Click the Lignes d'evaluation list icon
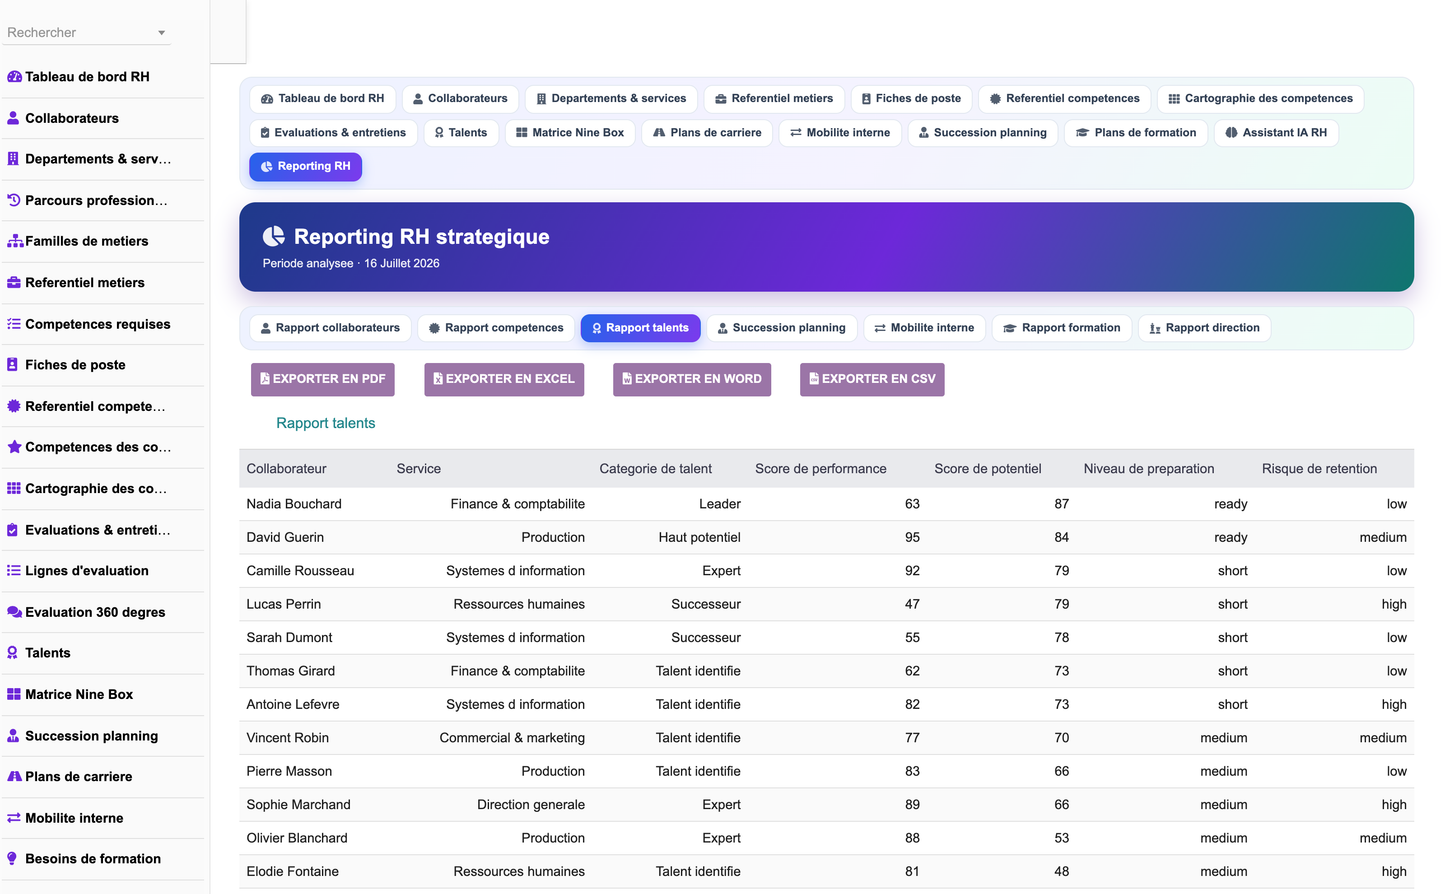The image size is (1445, 894). click(14, 571)
